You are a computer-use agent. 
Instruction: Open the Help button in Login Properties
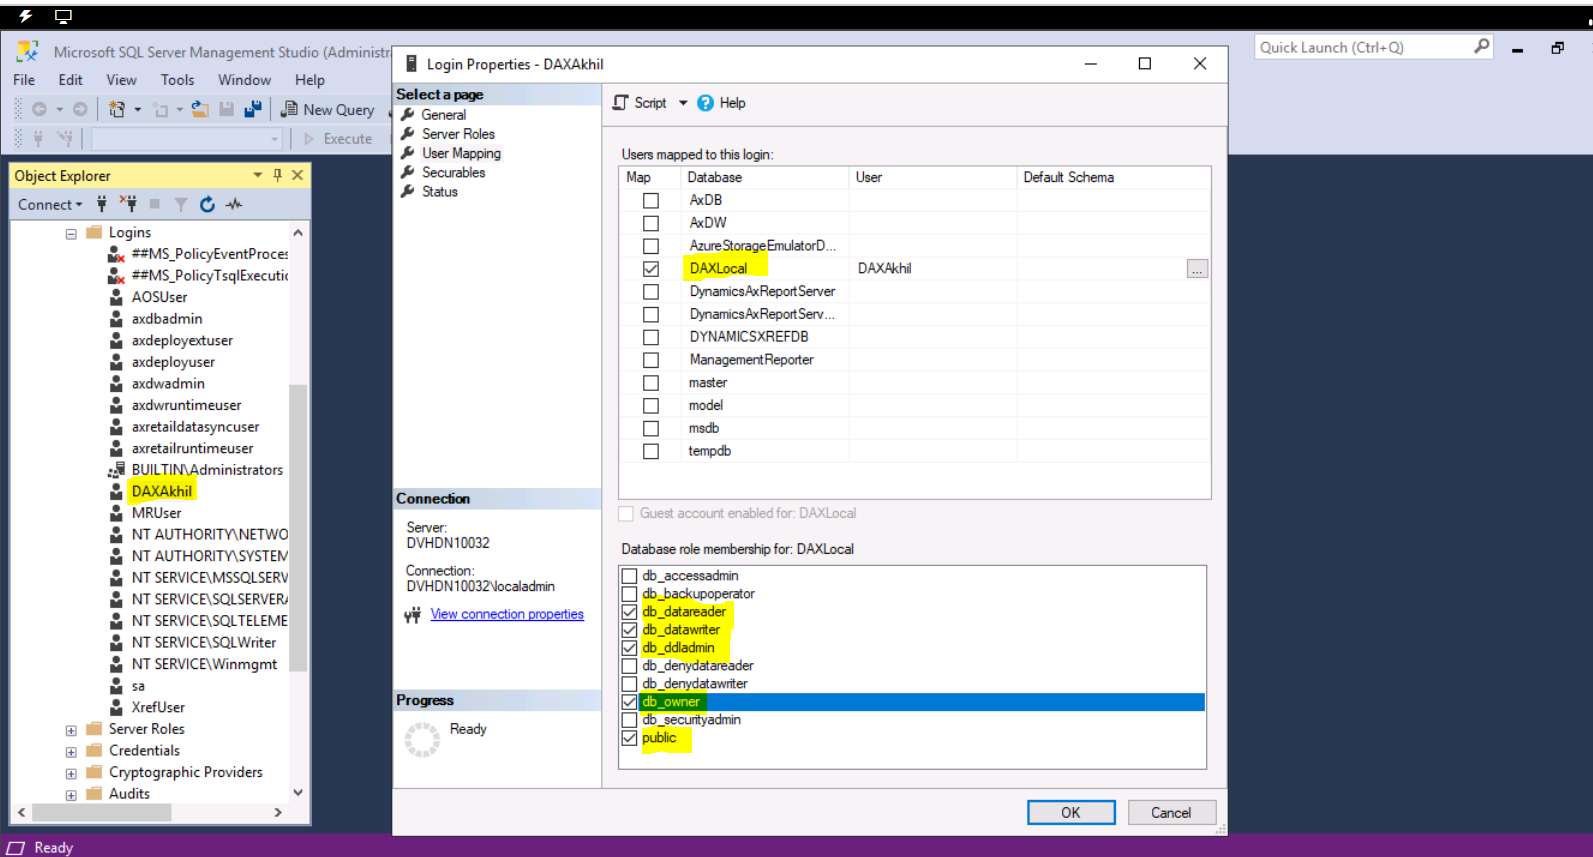point(721,103)
